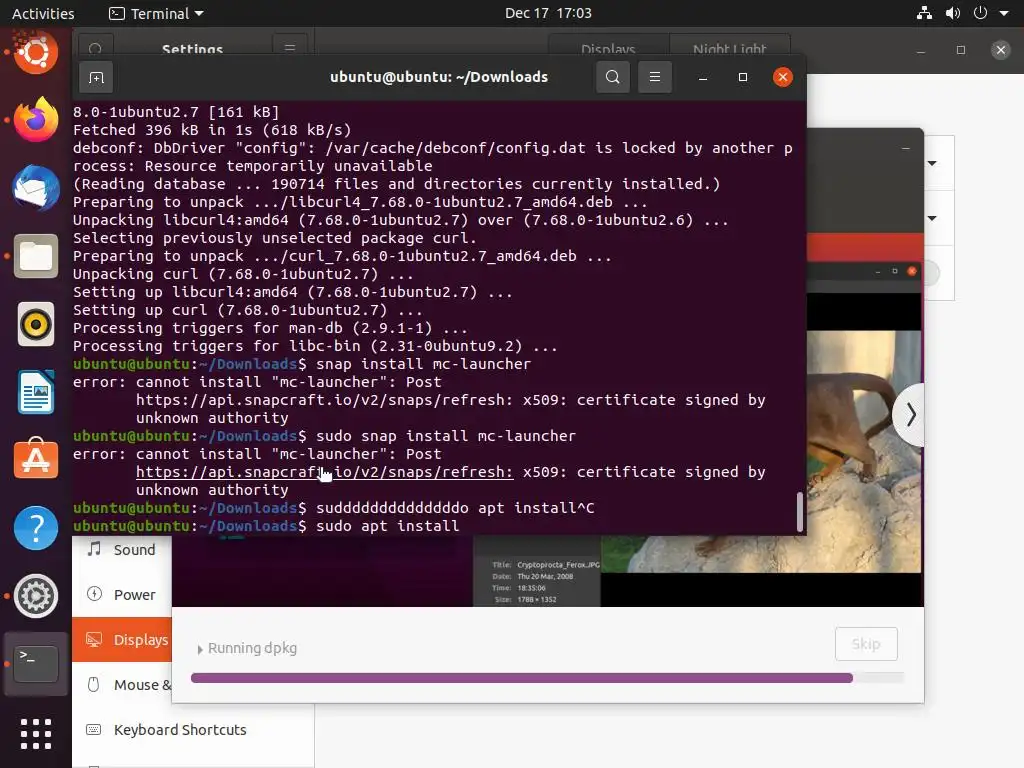
Task: Open the Ubuntu installer icon in the dock
Action: point(36,52)
